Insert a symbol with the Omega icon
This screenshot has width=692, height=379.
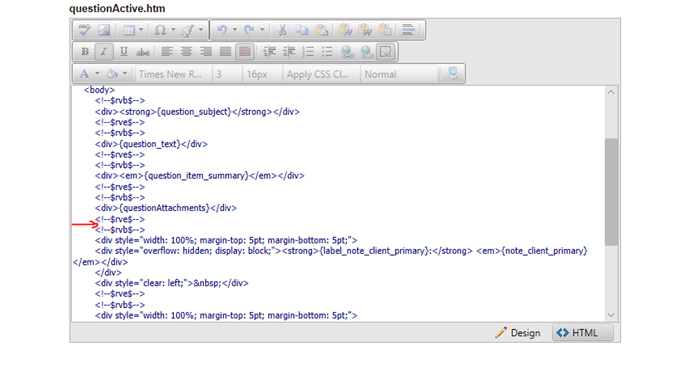(x=160, y=30)
